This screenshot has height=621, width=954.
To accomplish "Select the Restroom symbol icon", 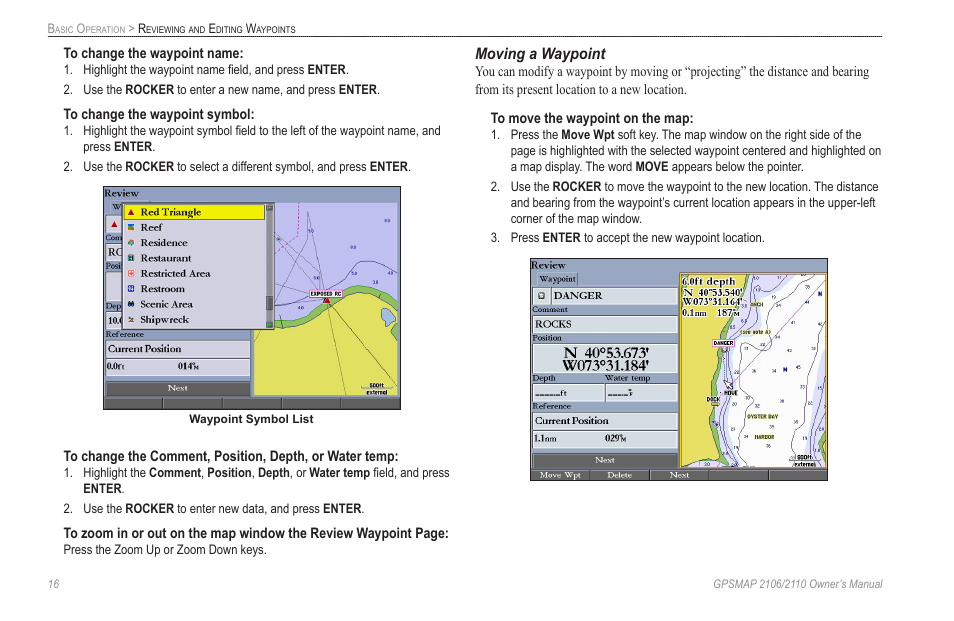I will click(131, 289).
